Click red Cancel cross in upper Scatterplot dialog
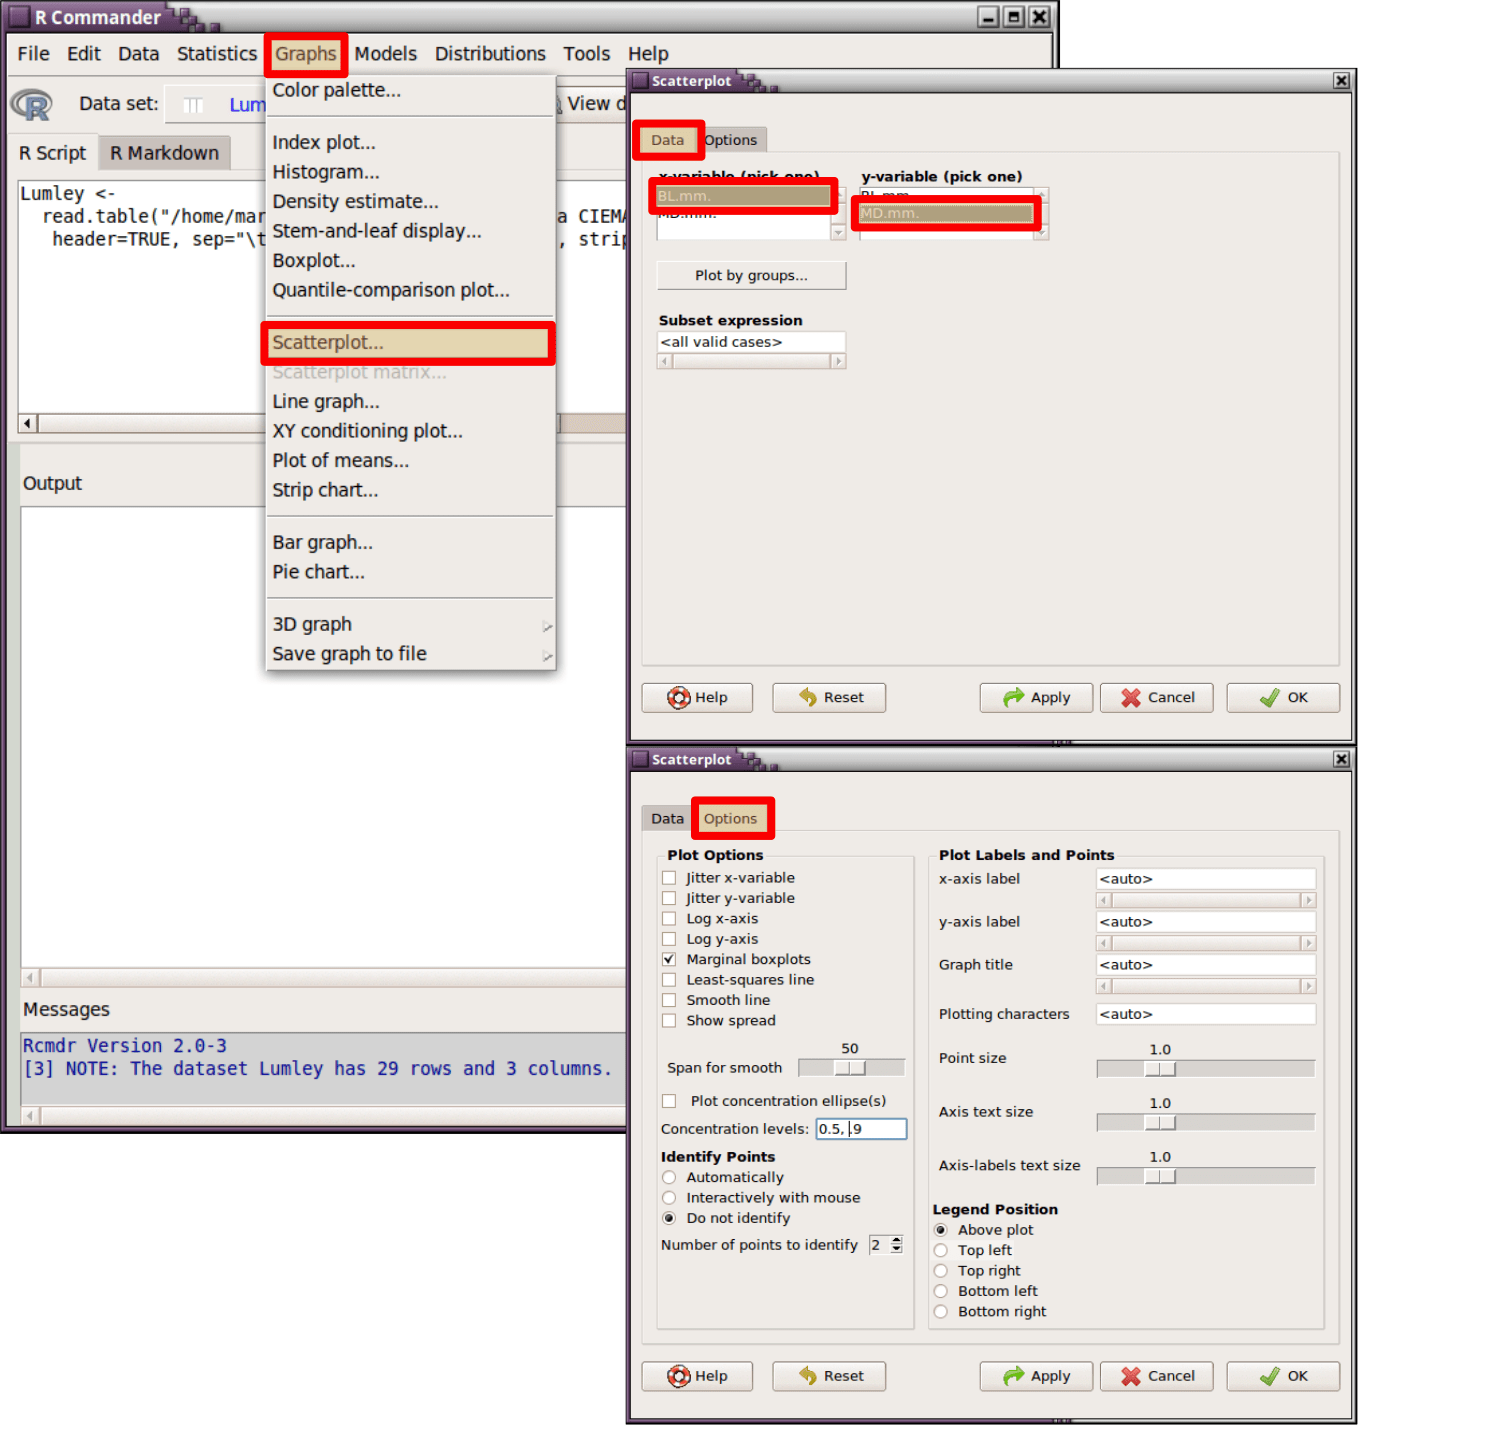The width and height of the screenshot is (1500, 1455). [x=1131, y=698]
